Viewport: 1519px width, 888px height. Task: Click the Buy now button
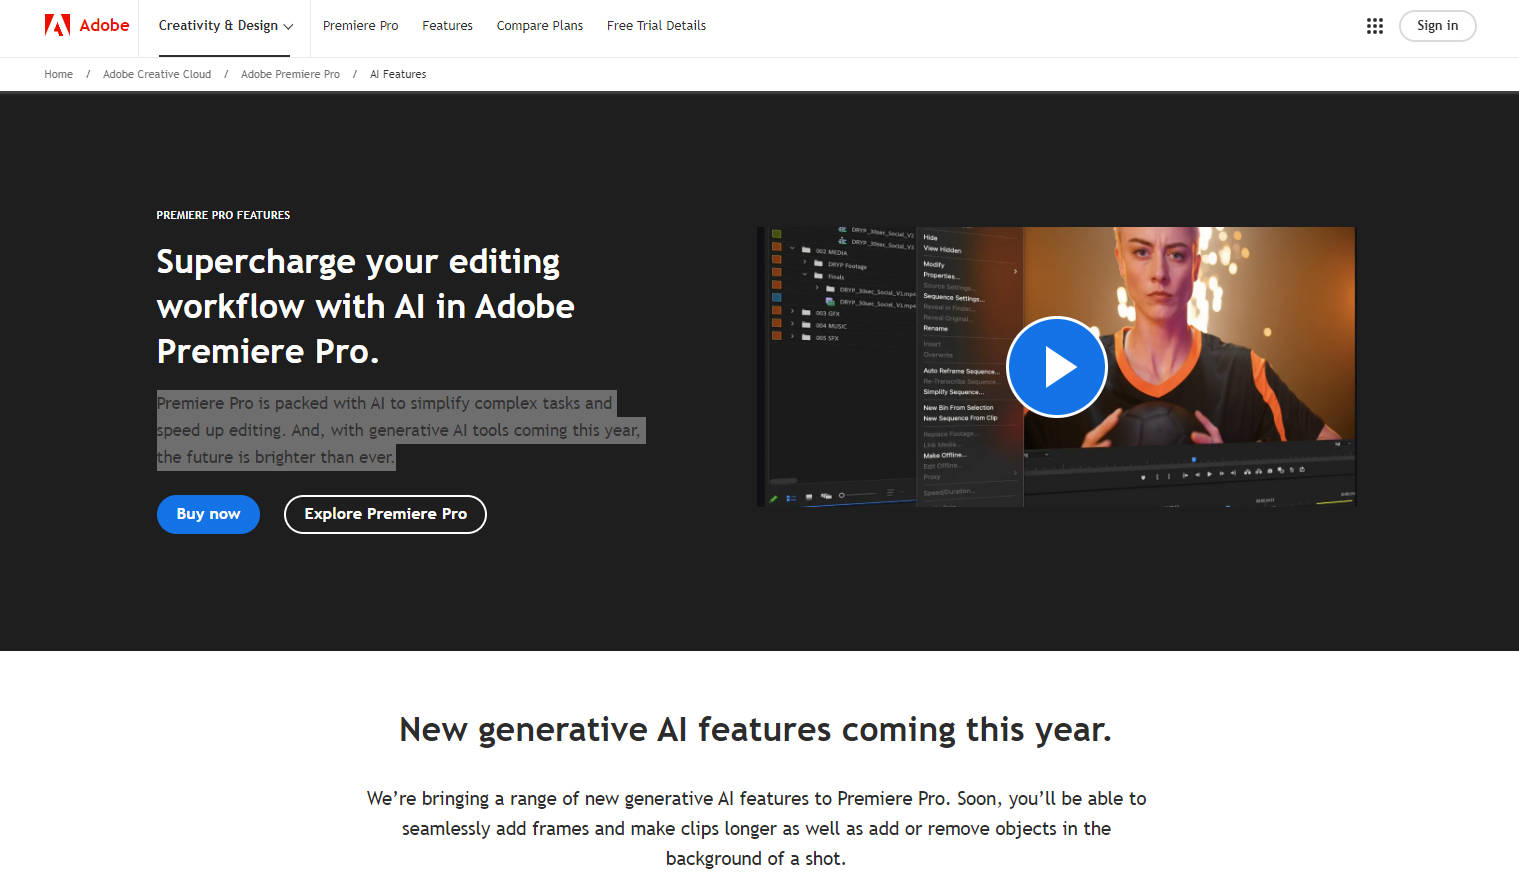pos(208,514)
